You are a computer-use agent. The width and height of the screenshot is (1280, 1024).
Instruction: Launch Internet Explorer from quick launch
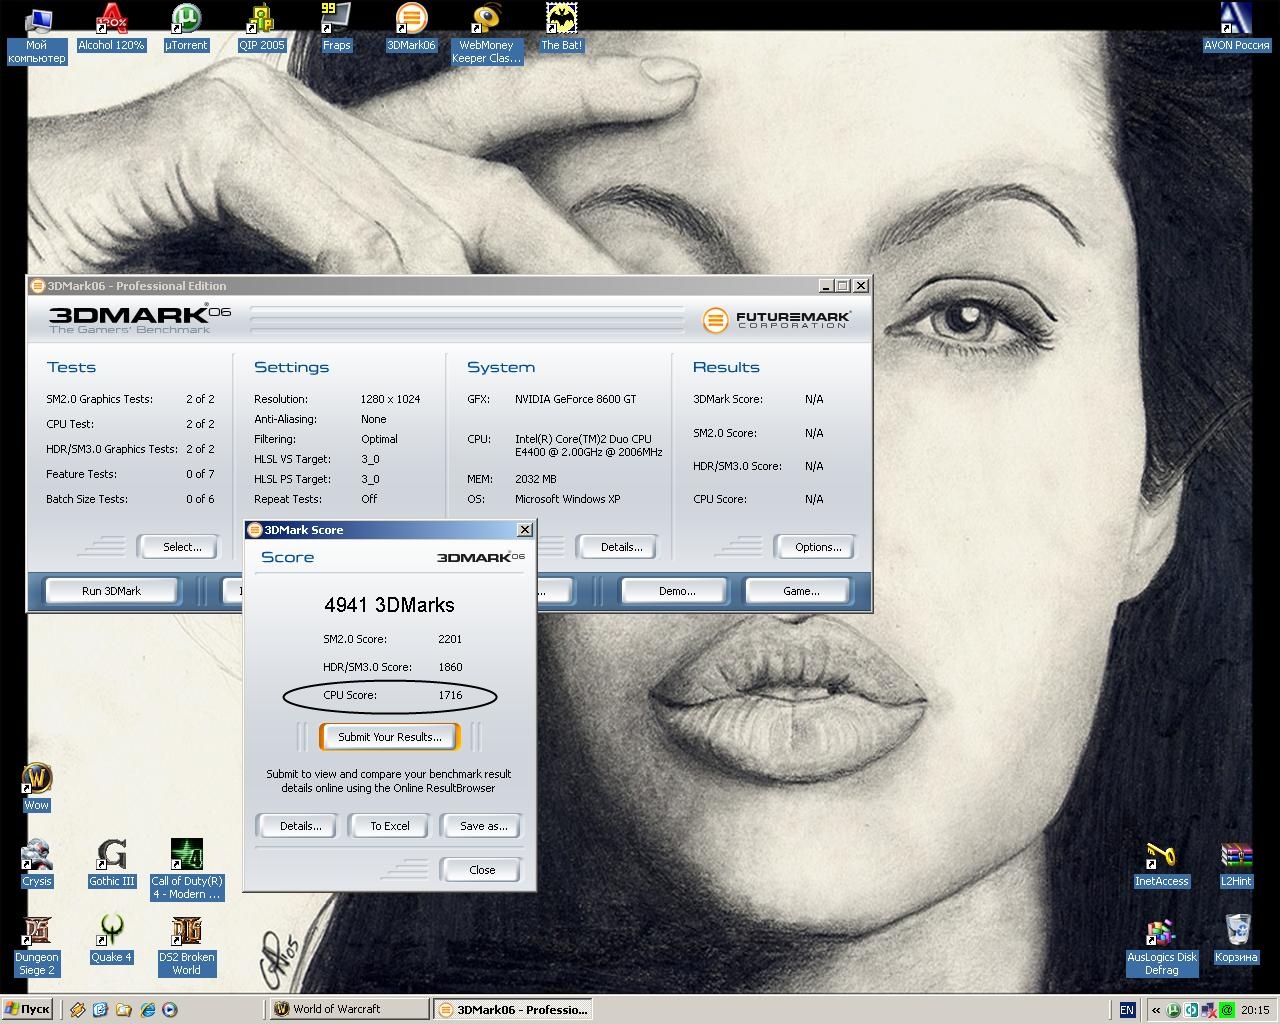point(147,1010)
